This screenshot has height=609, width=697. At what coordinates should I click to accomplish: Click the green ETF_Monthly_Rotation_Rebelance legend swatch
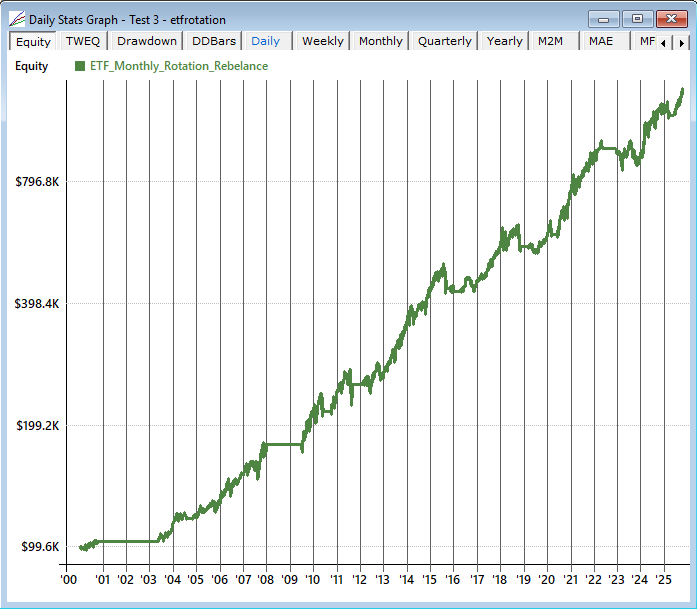pyautogui.click(x=80, y=66)
